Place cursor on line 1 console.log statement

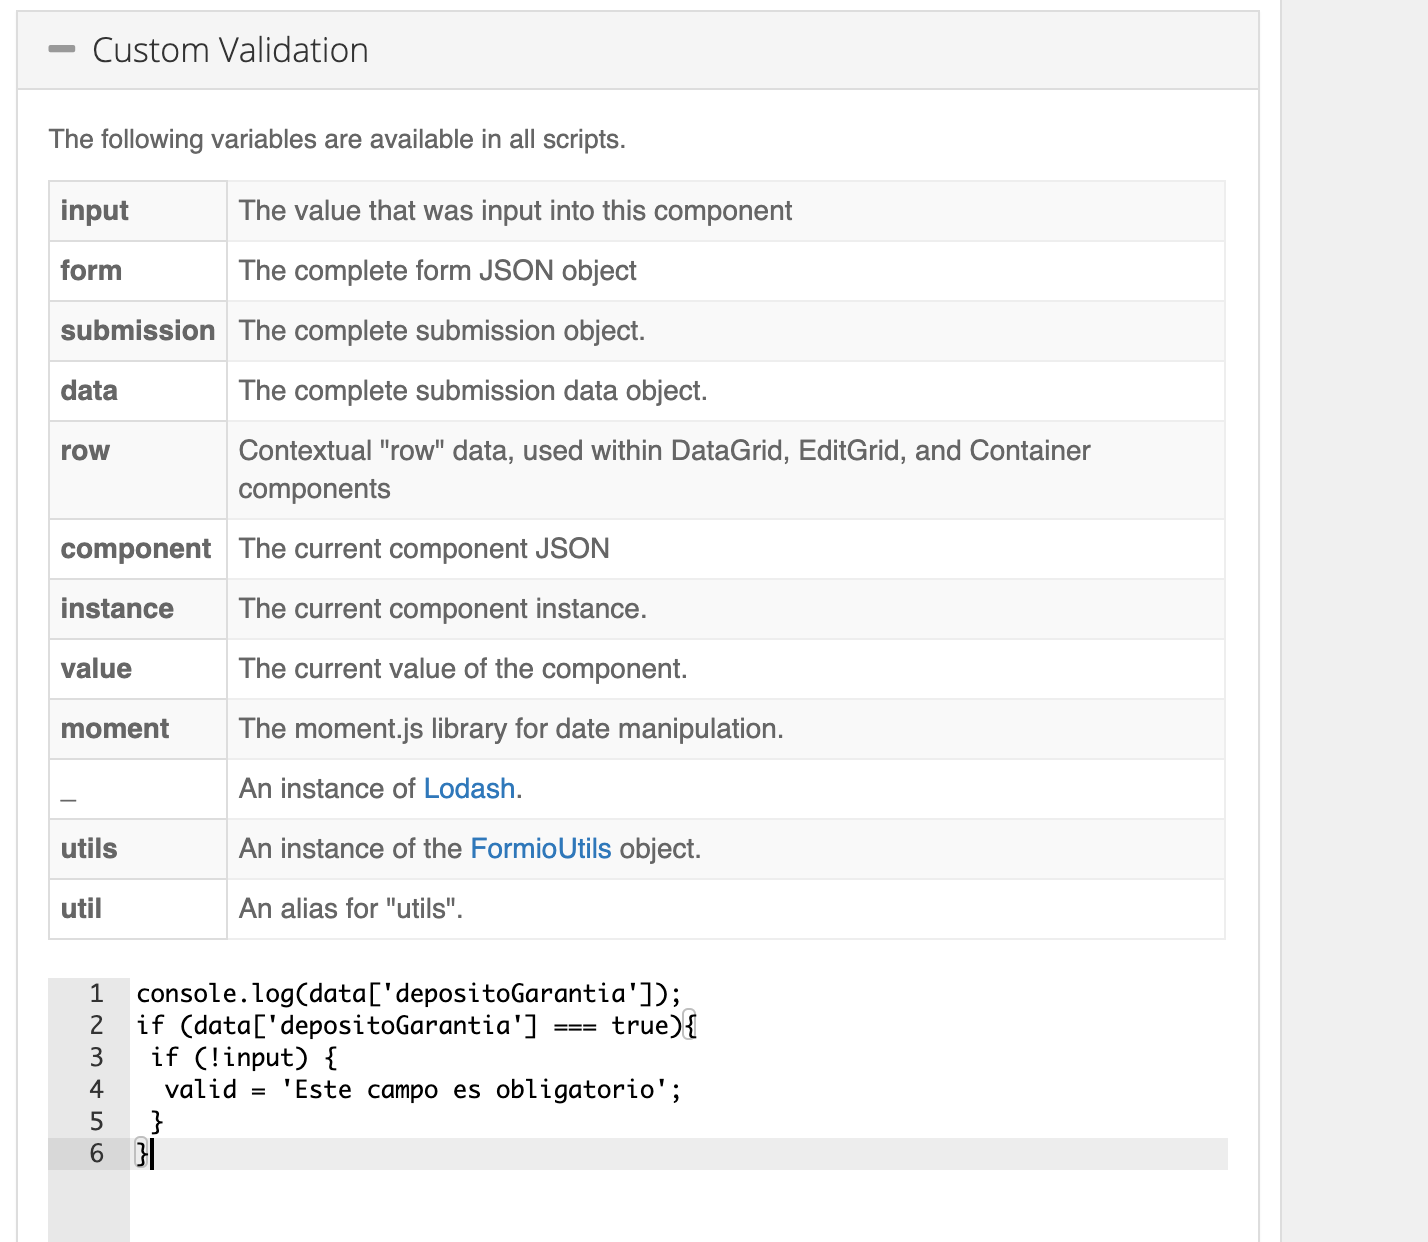pyautogui.click(x=400, y=993)
